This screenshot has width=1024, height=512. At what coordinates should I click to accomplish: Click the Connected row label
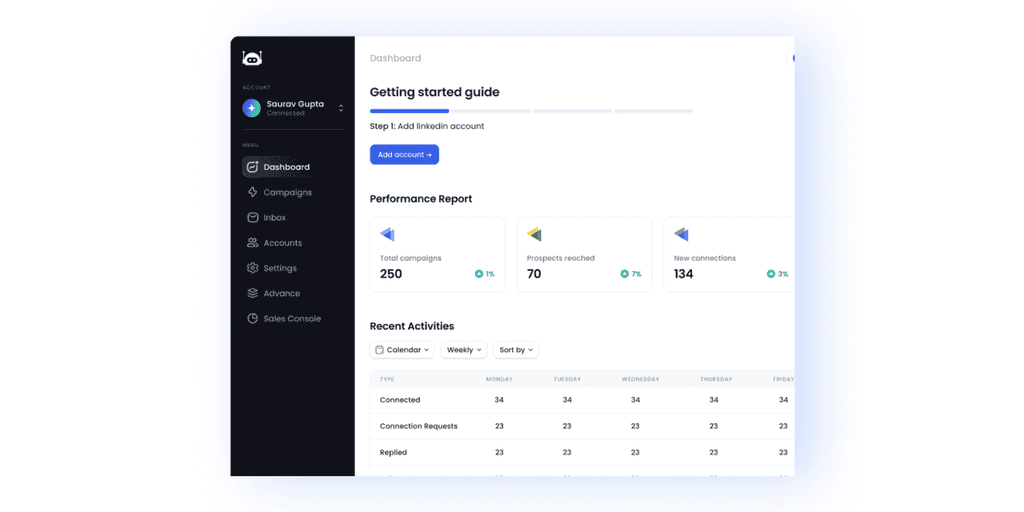(x=400, y=400)
